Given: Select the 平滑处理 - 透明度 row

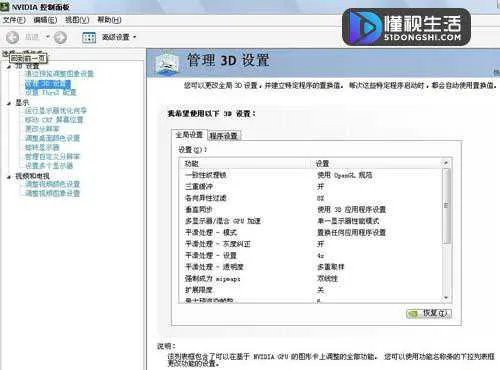Looking at the screenshot, I should [x=311, y=267].
